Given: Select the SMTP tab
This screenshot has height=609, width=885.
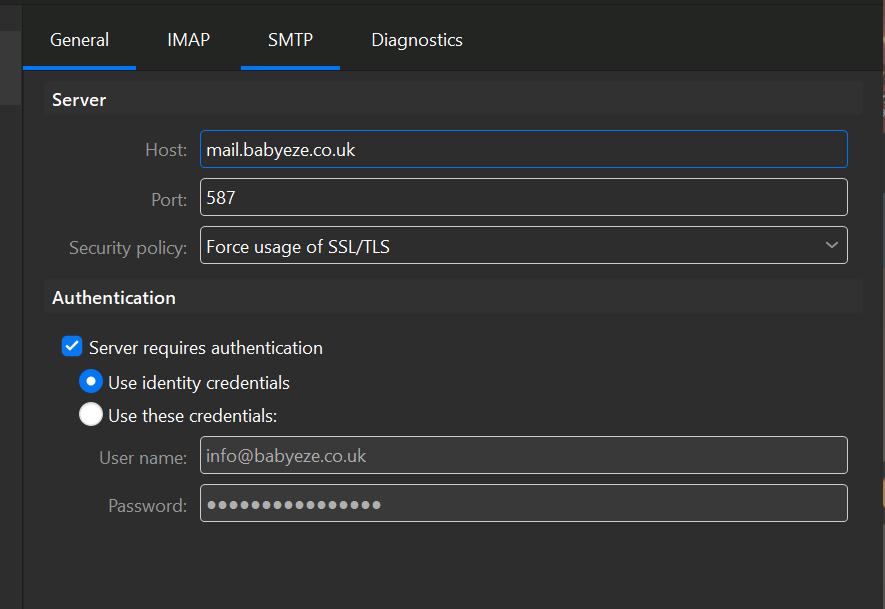Looking at the screenshot, I should (x=290, y=40).
